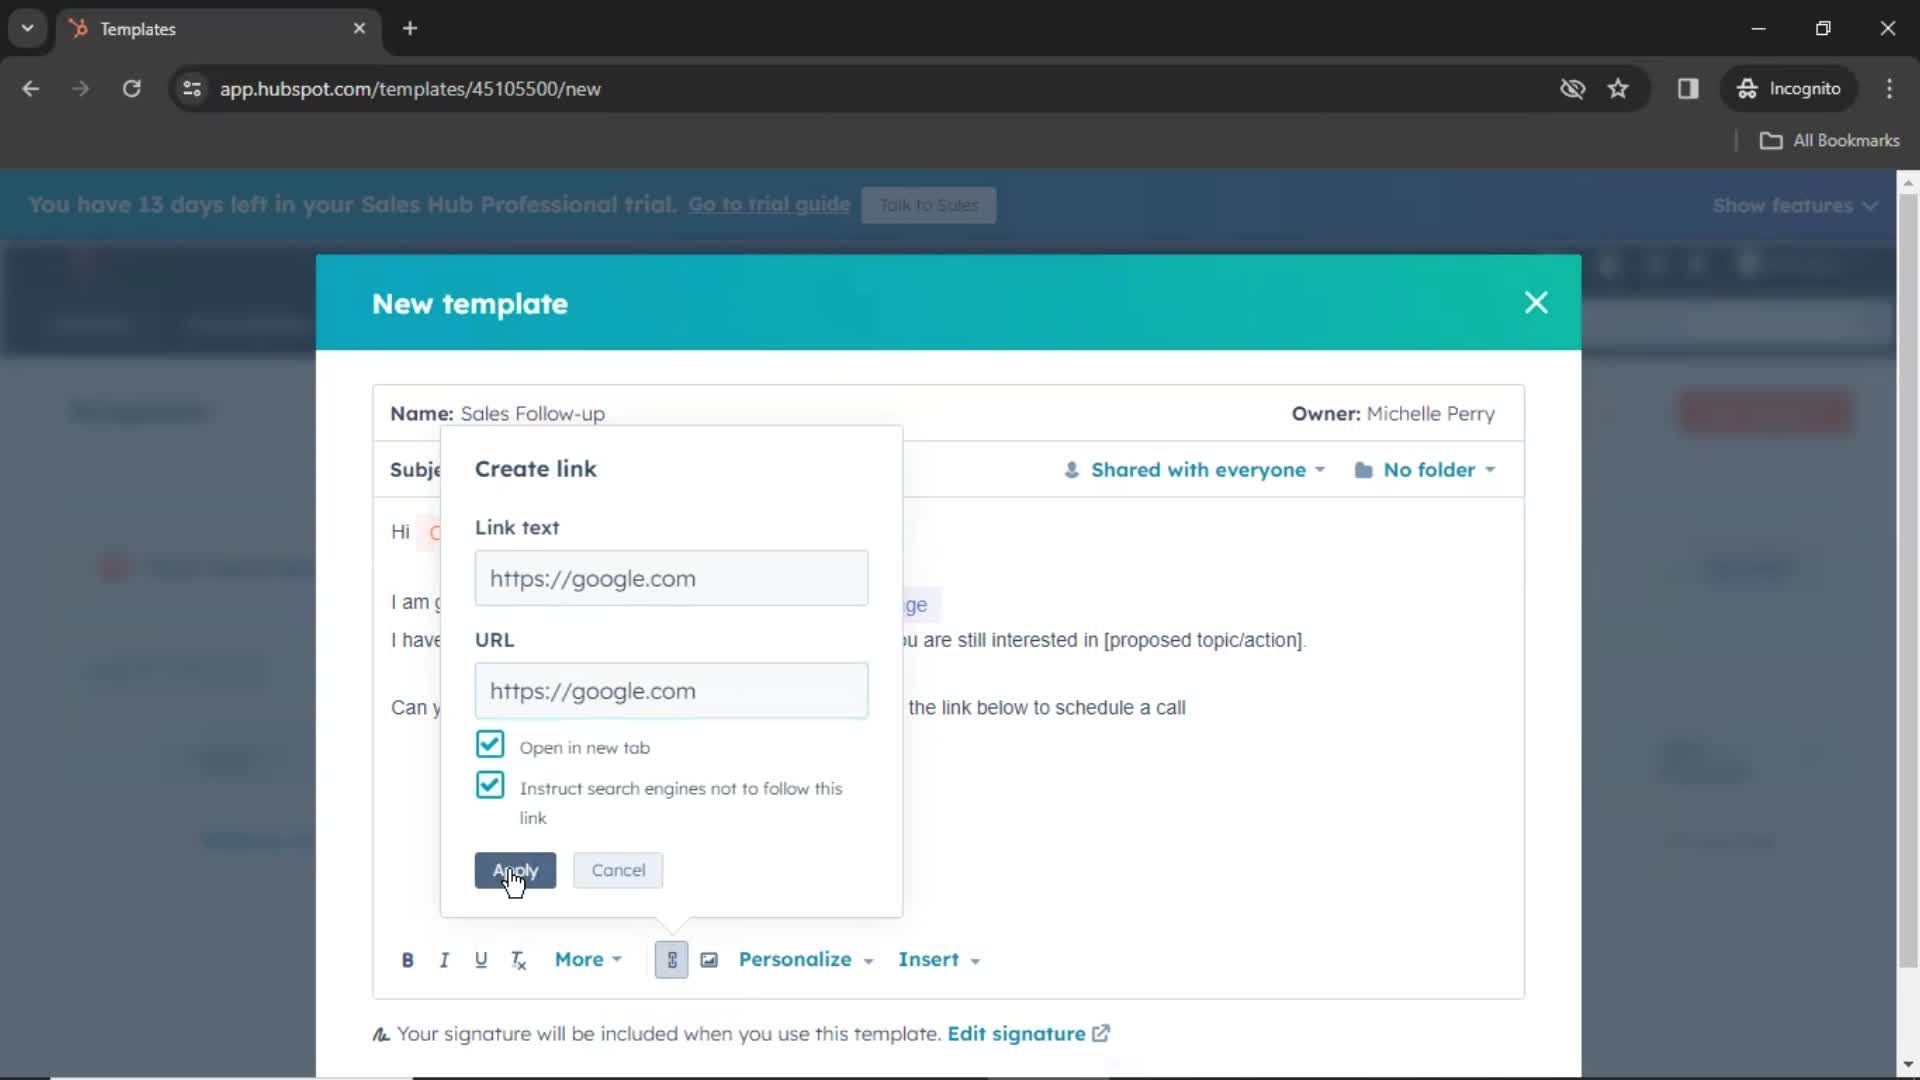The image size is (1920, 1080).
Task: Uncheck the Open in new tab checkbox
Action: pos(490,745)
